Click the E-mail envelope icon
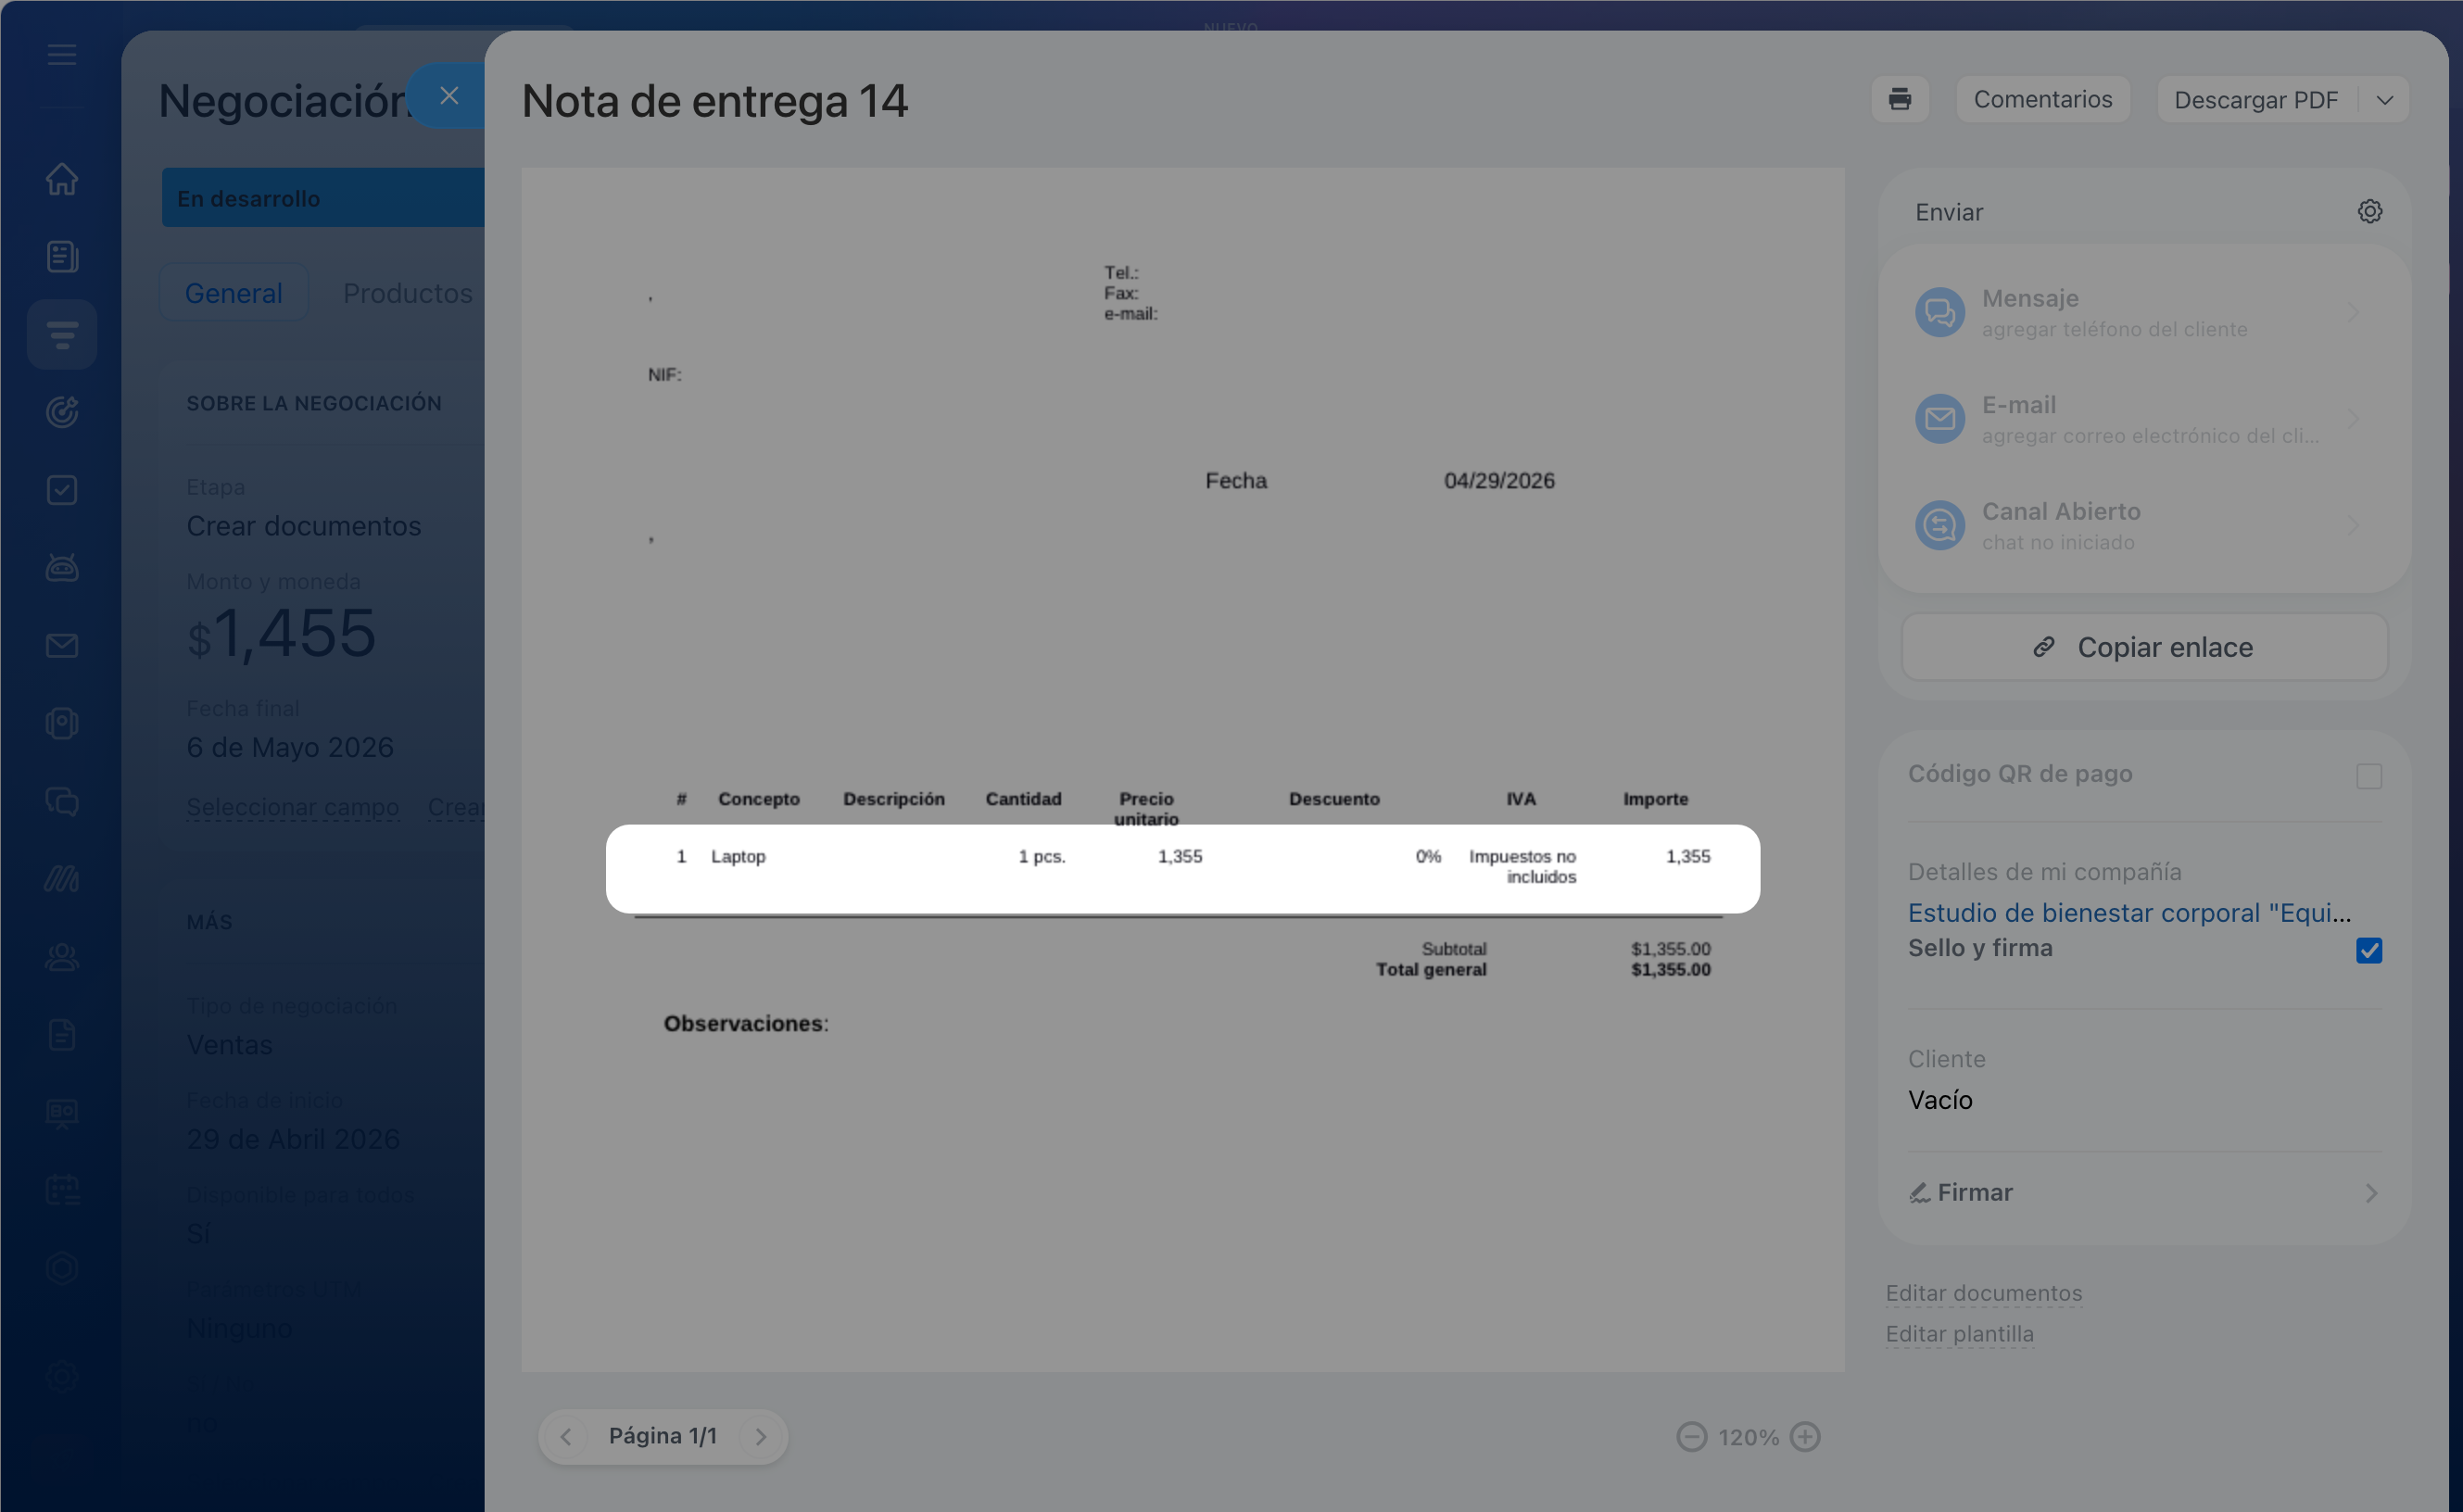Viewport: 2463px width, 1512px height. point(1939,419)
